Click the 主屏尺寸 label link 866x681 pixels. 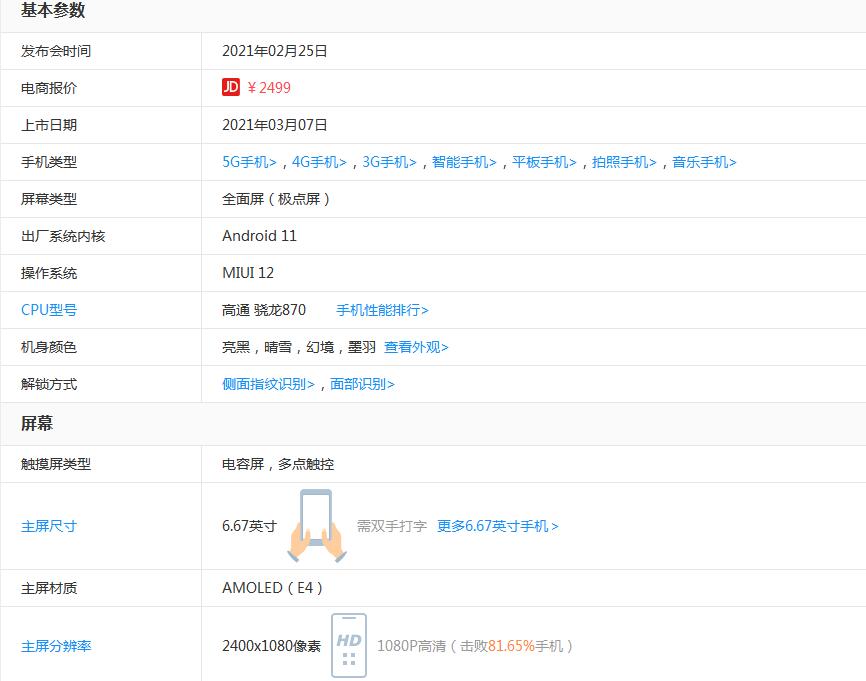coord(49,526)
